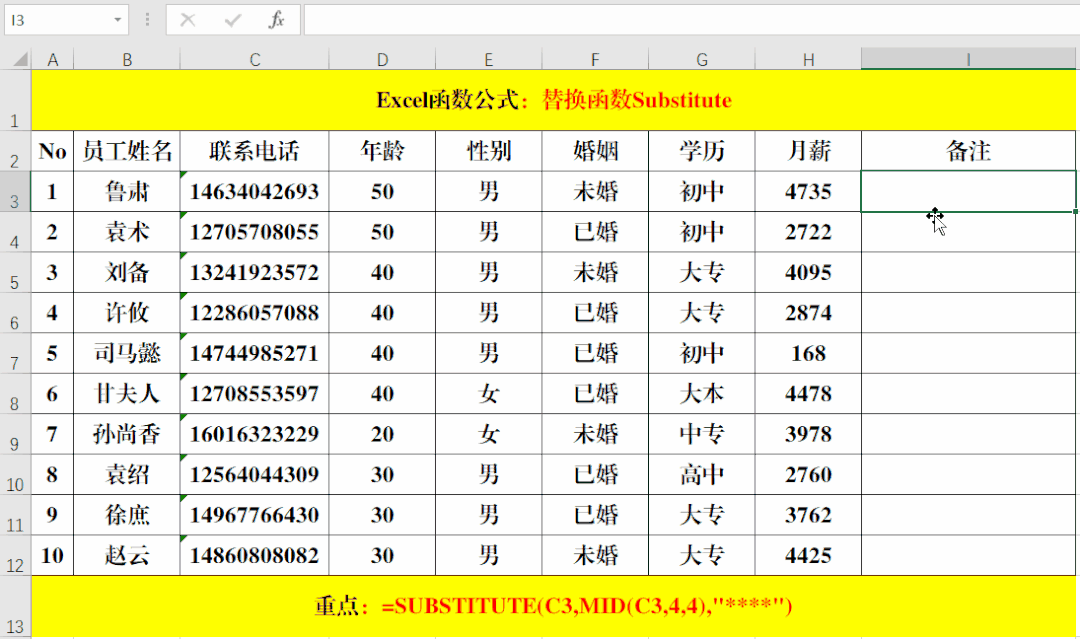Select column G header

[x=701, y=59]
